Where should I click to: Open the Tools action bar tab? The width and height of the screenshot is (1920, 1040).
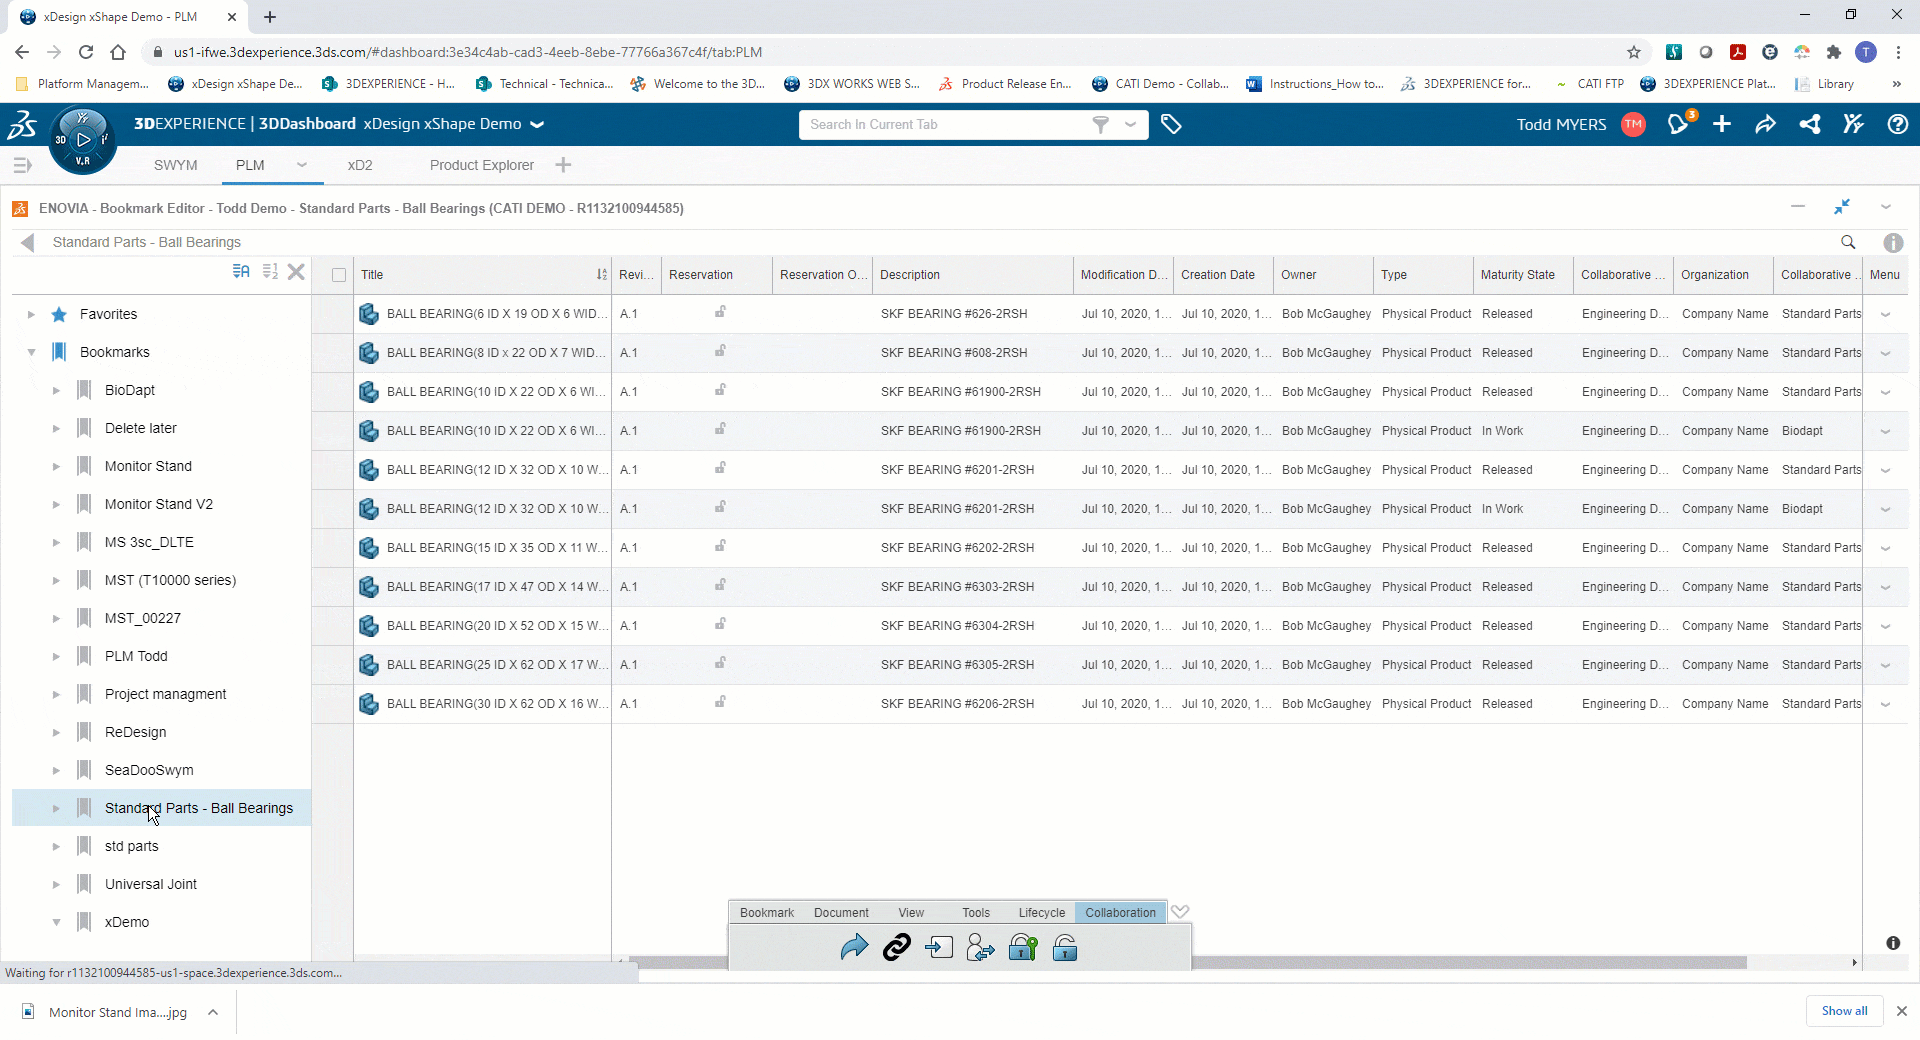[x=976, y=912]
